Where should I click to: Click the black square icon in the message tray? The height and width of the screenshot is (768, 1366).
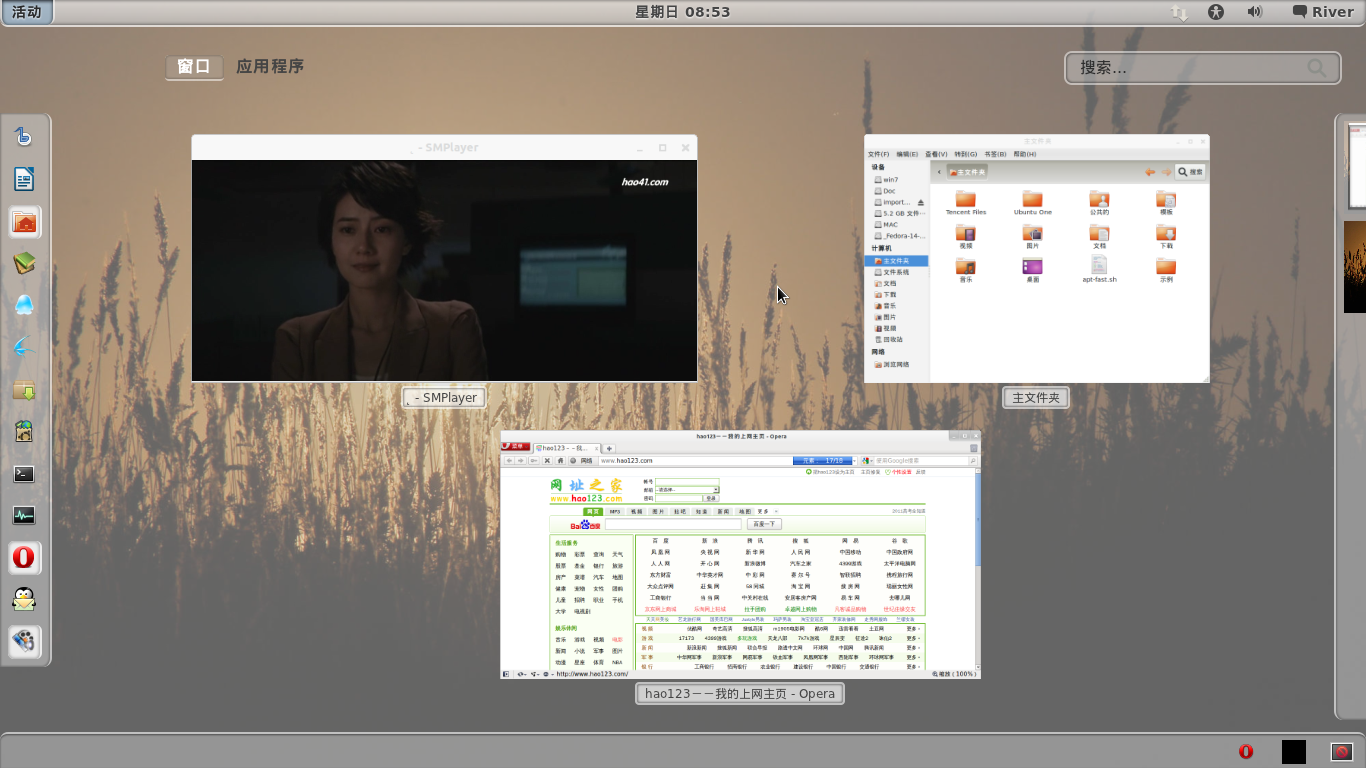click(1294, 752)
